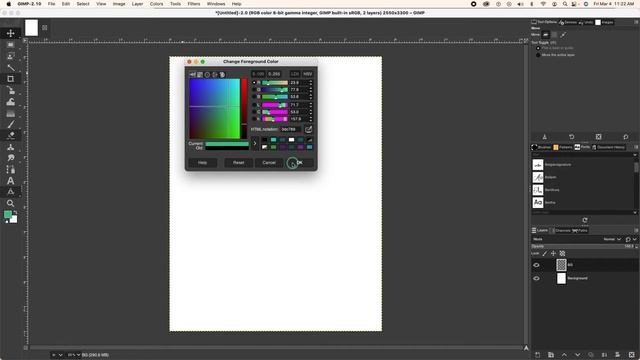
Task: Save tool preset in Tool Options
Action: pos(544,137)
